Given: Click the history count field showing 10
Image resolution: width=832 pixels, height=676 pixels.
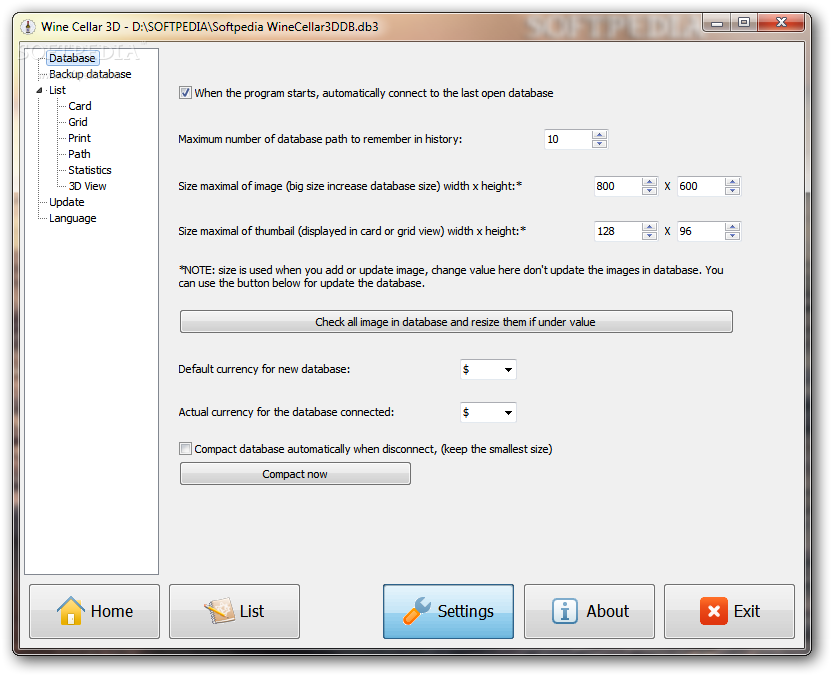Looking at the screenshot, I should pos(568,139).
